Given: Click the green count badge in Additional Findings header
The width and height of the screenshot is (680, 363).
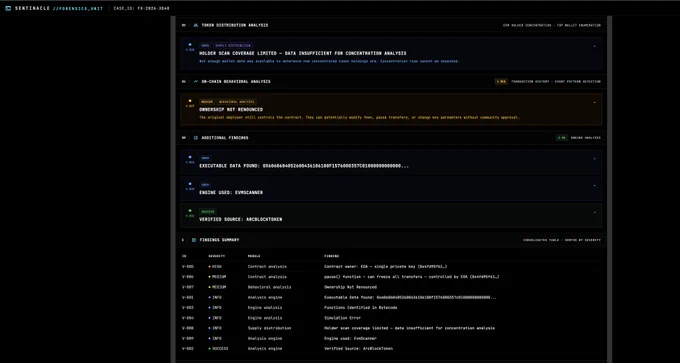Looking at the screenshot, I should click(x=562, y=138).
